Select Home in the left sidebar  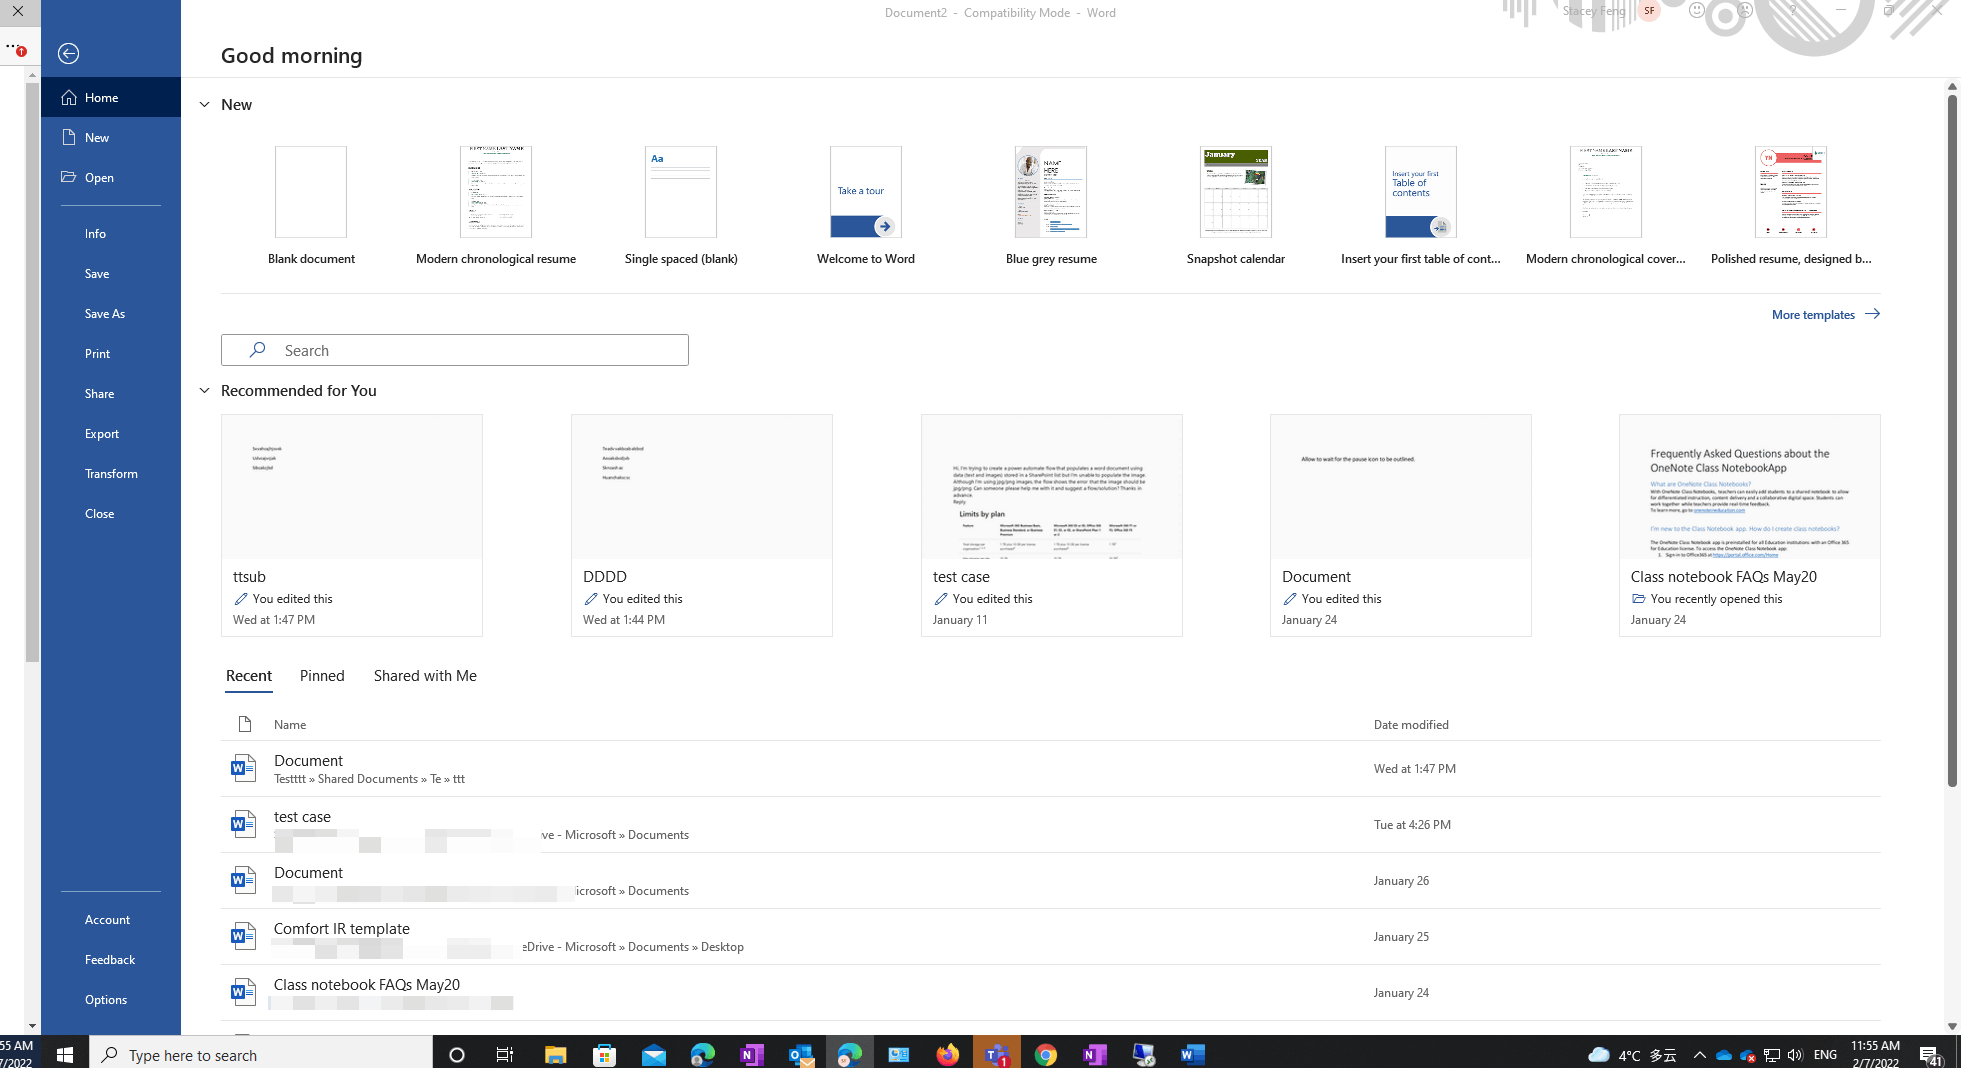coord(100,97)
